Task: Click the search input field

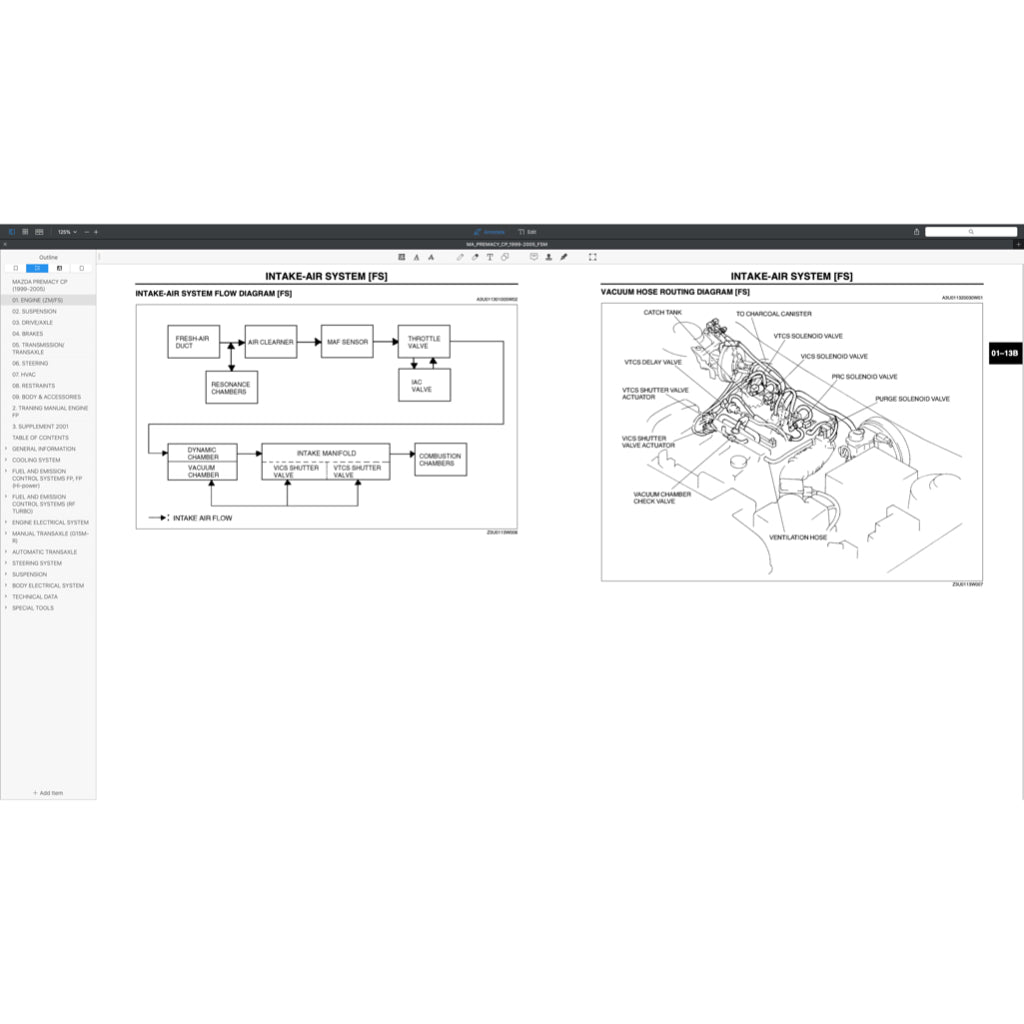Action: click(x=970, y=231)
